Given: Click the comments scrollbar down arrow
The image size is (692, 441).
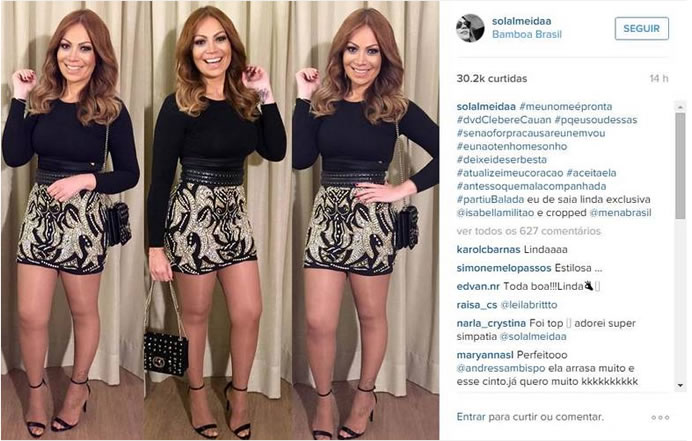Looking at the screenshot, I should pos(680,385).
